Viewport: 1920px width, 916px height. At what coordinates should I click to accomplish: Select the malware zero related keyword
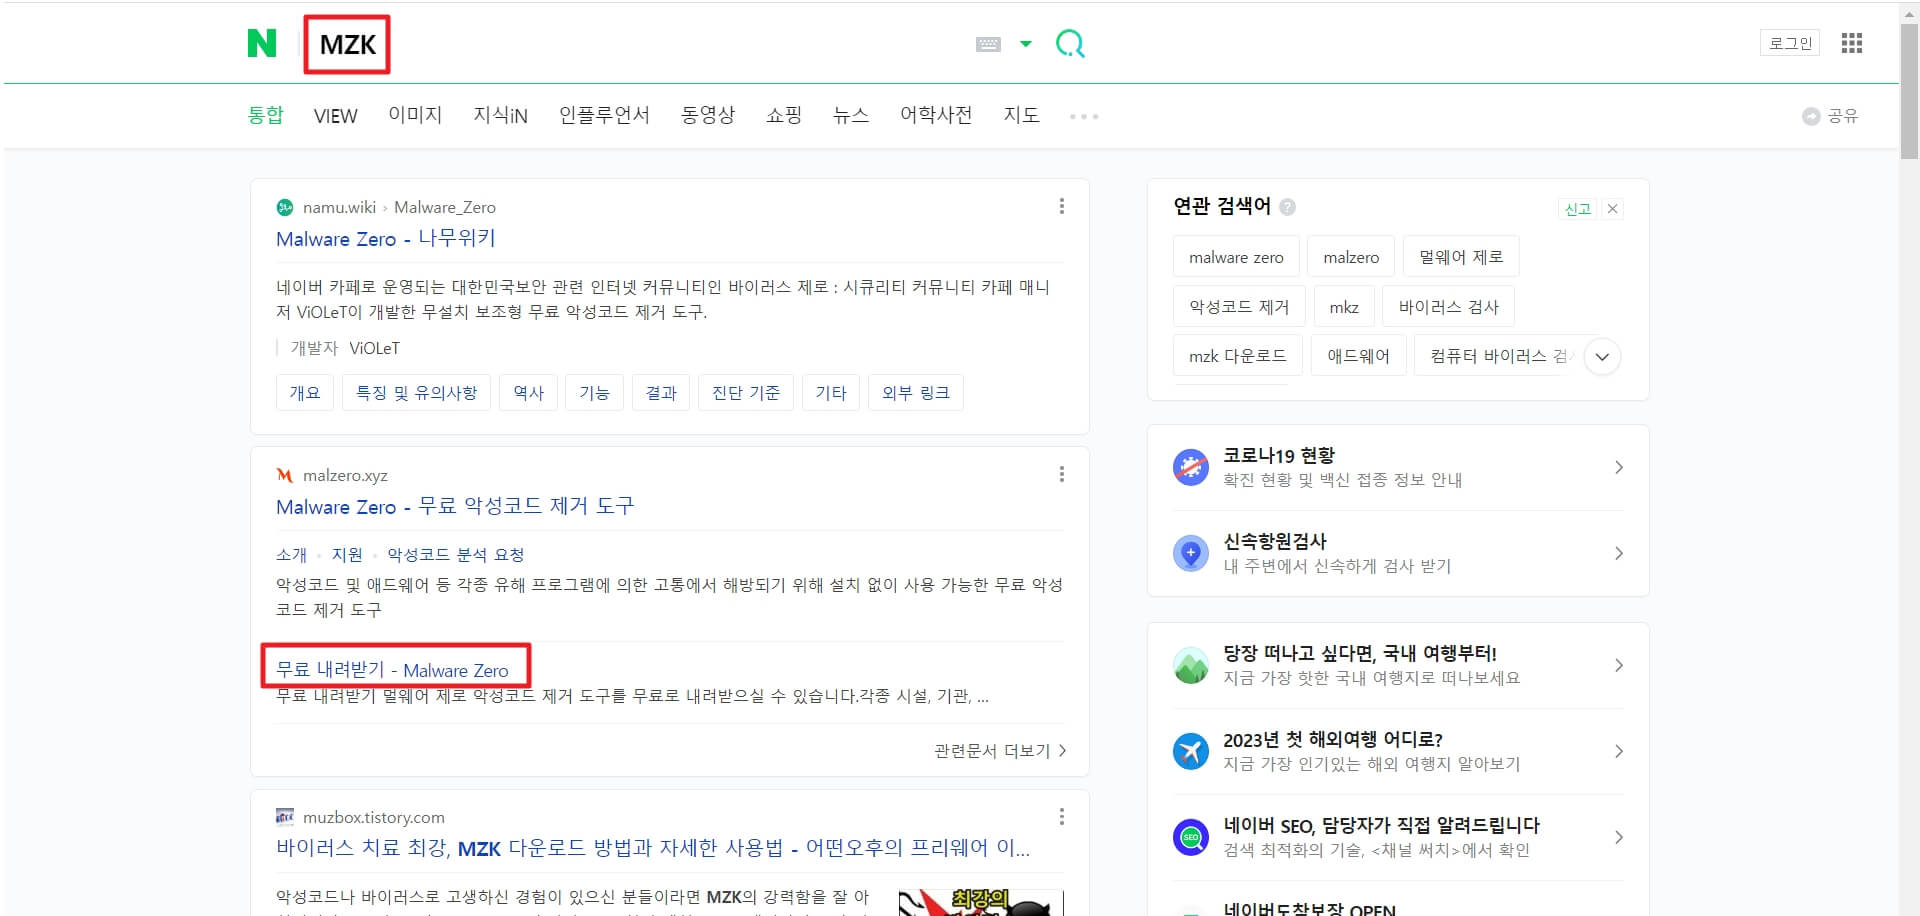1236,256
